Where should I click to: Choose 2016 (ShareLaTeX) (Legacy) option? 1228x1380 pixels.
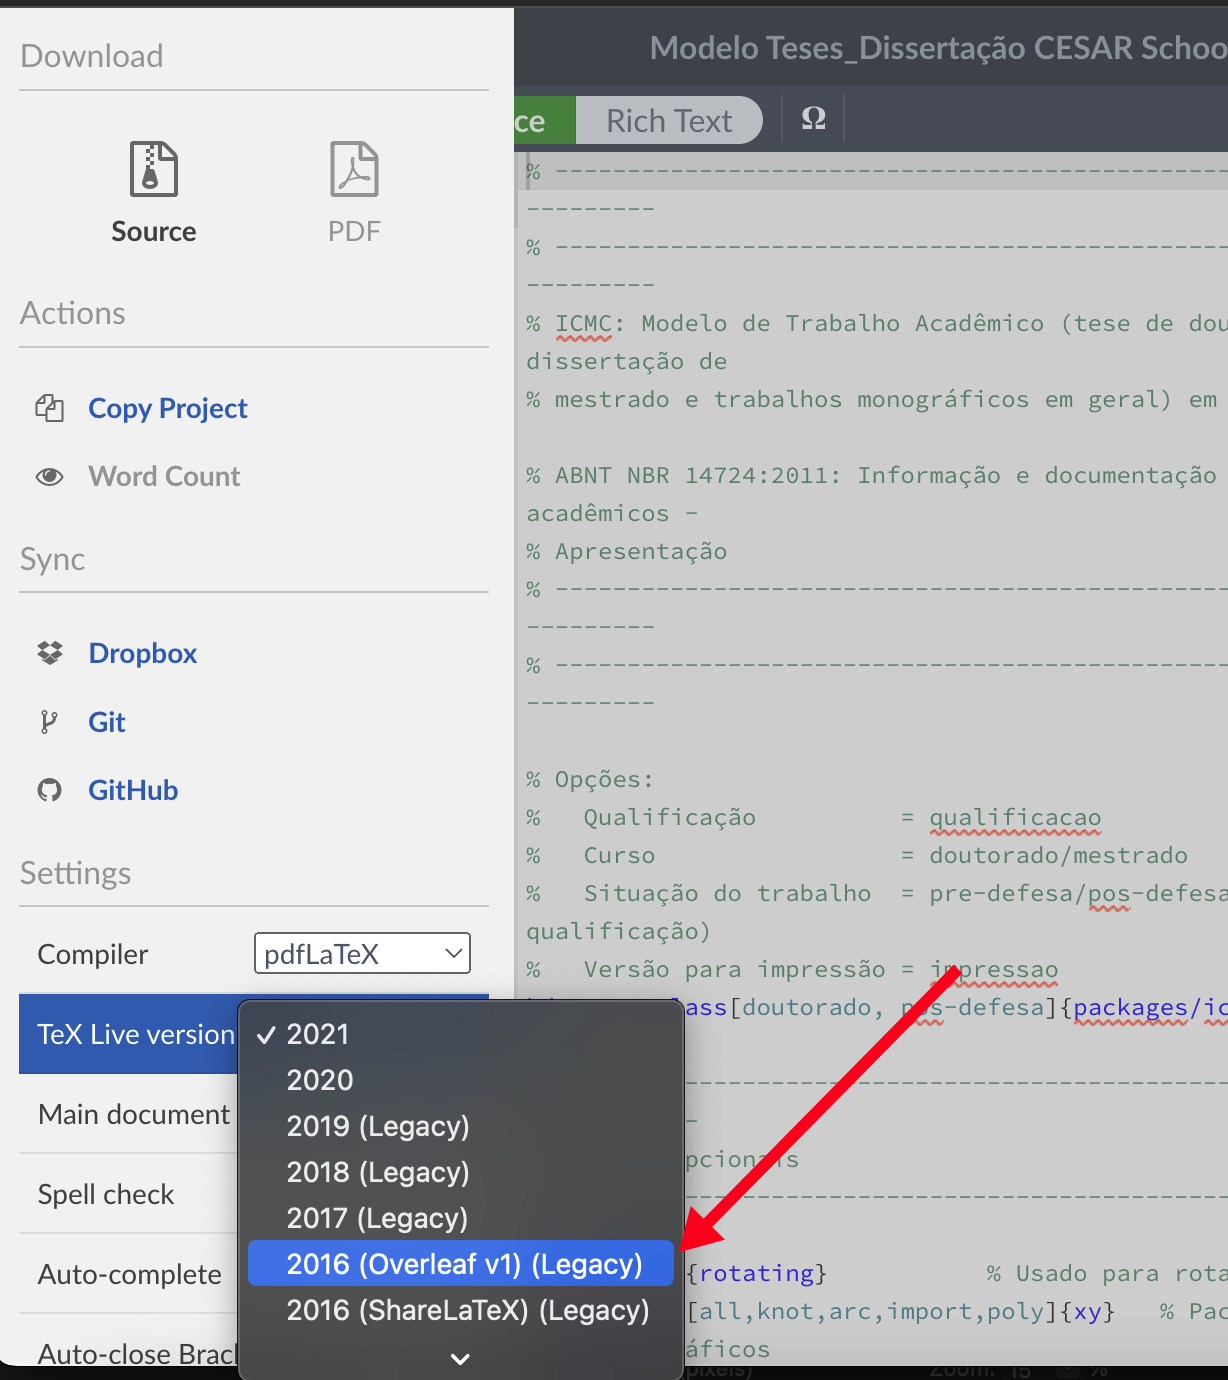460,1310
